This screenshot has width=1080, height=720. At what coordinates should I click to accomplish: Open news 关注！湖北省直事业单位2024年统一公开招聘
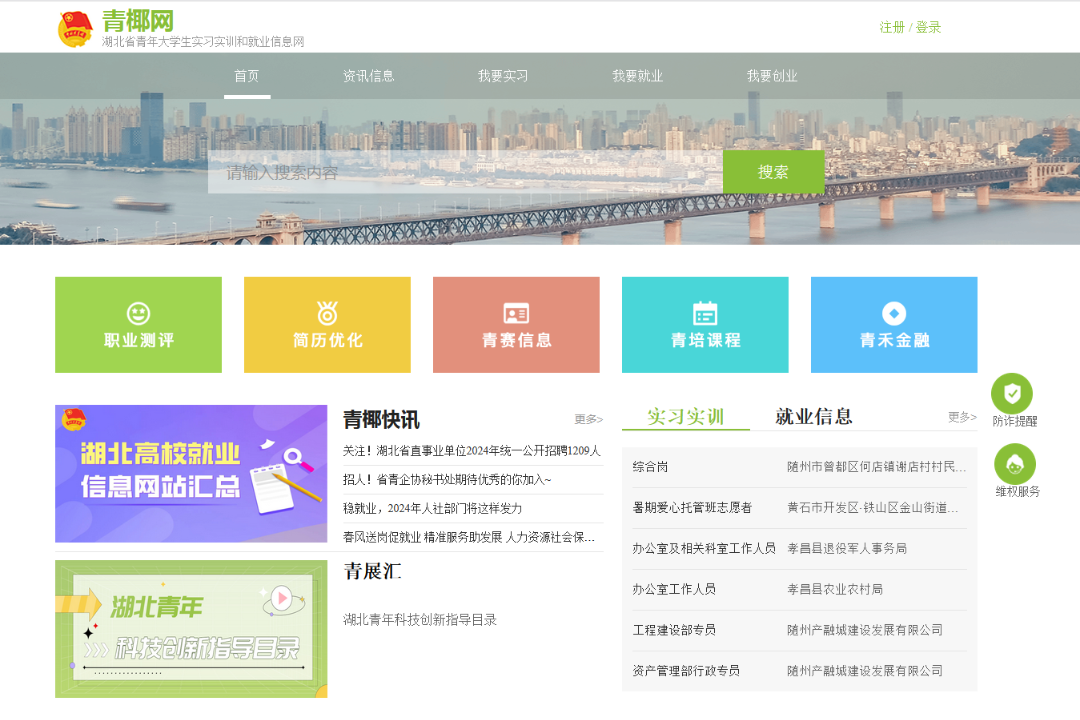coord(472,451)
